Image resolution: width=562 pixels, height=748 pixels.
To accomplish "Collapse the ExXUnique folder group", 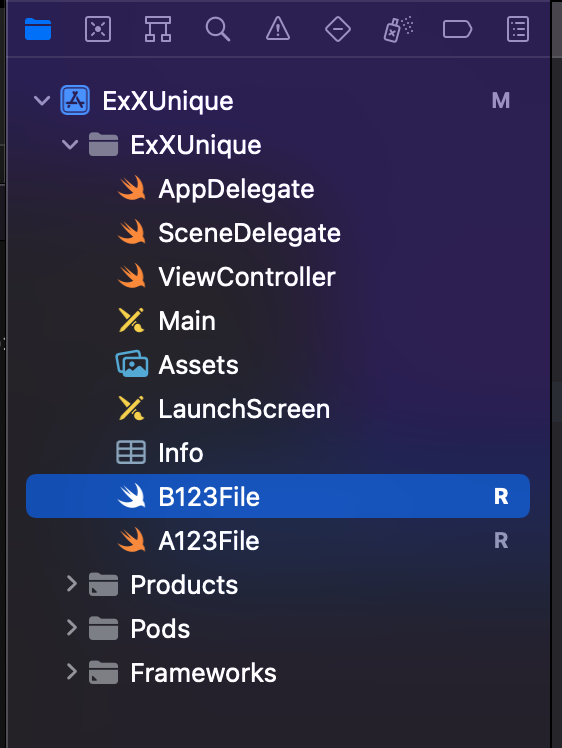I will [70, 145].
